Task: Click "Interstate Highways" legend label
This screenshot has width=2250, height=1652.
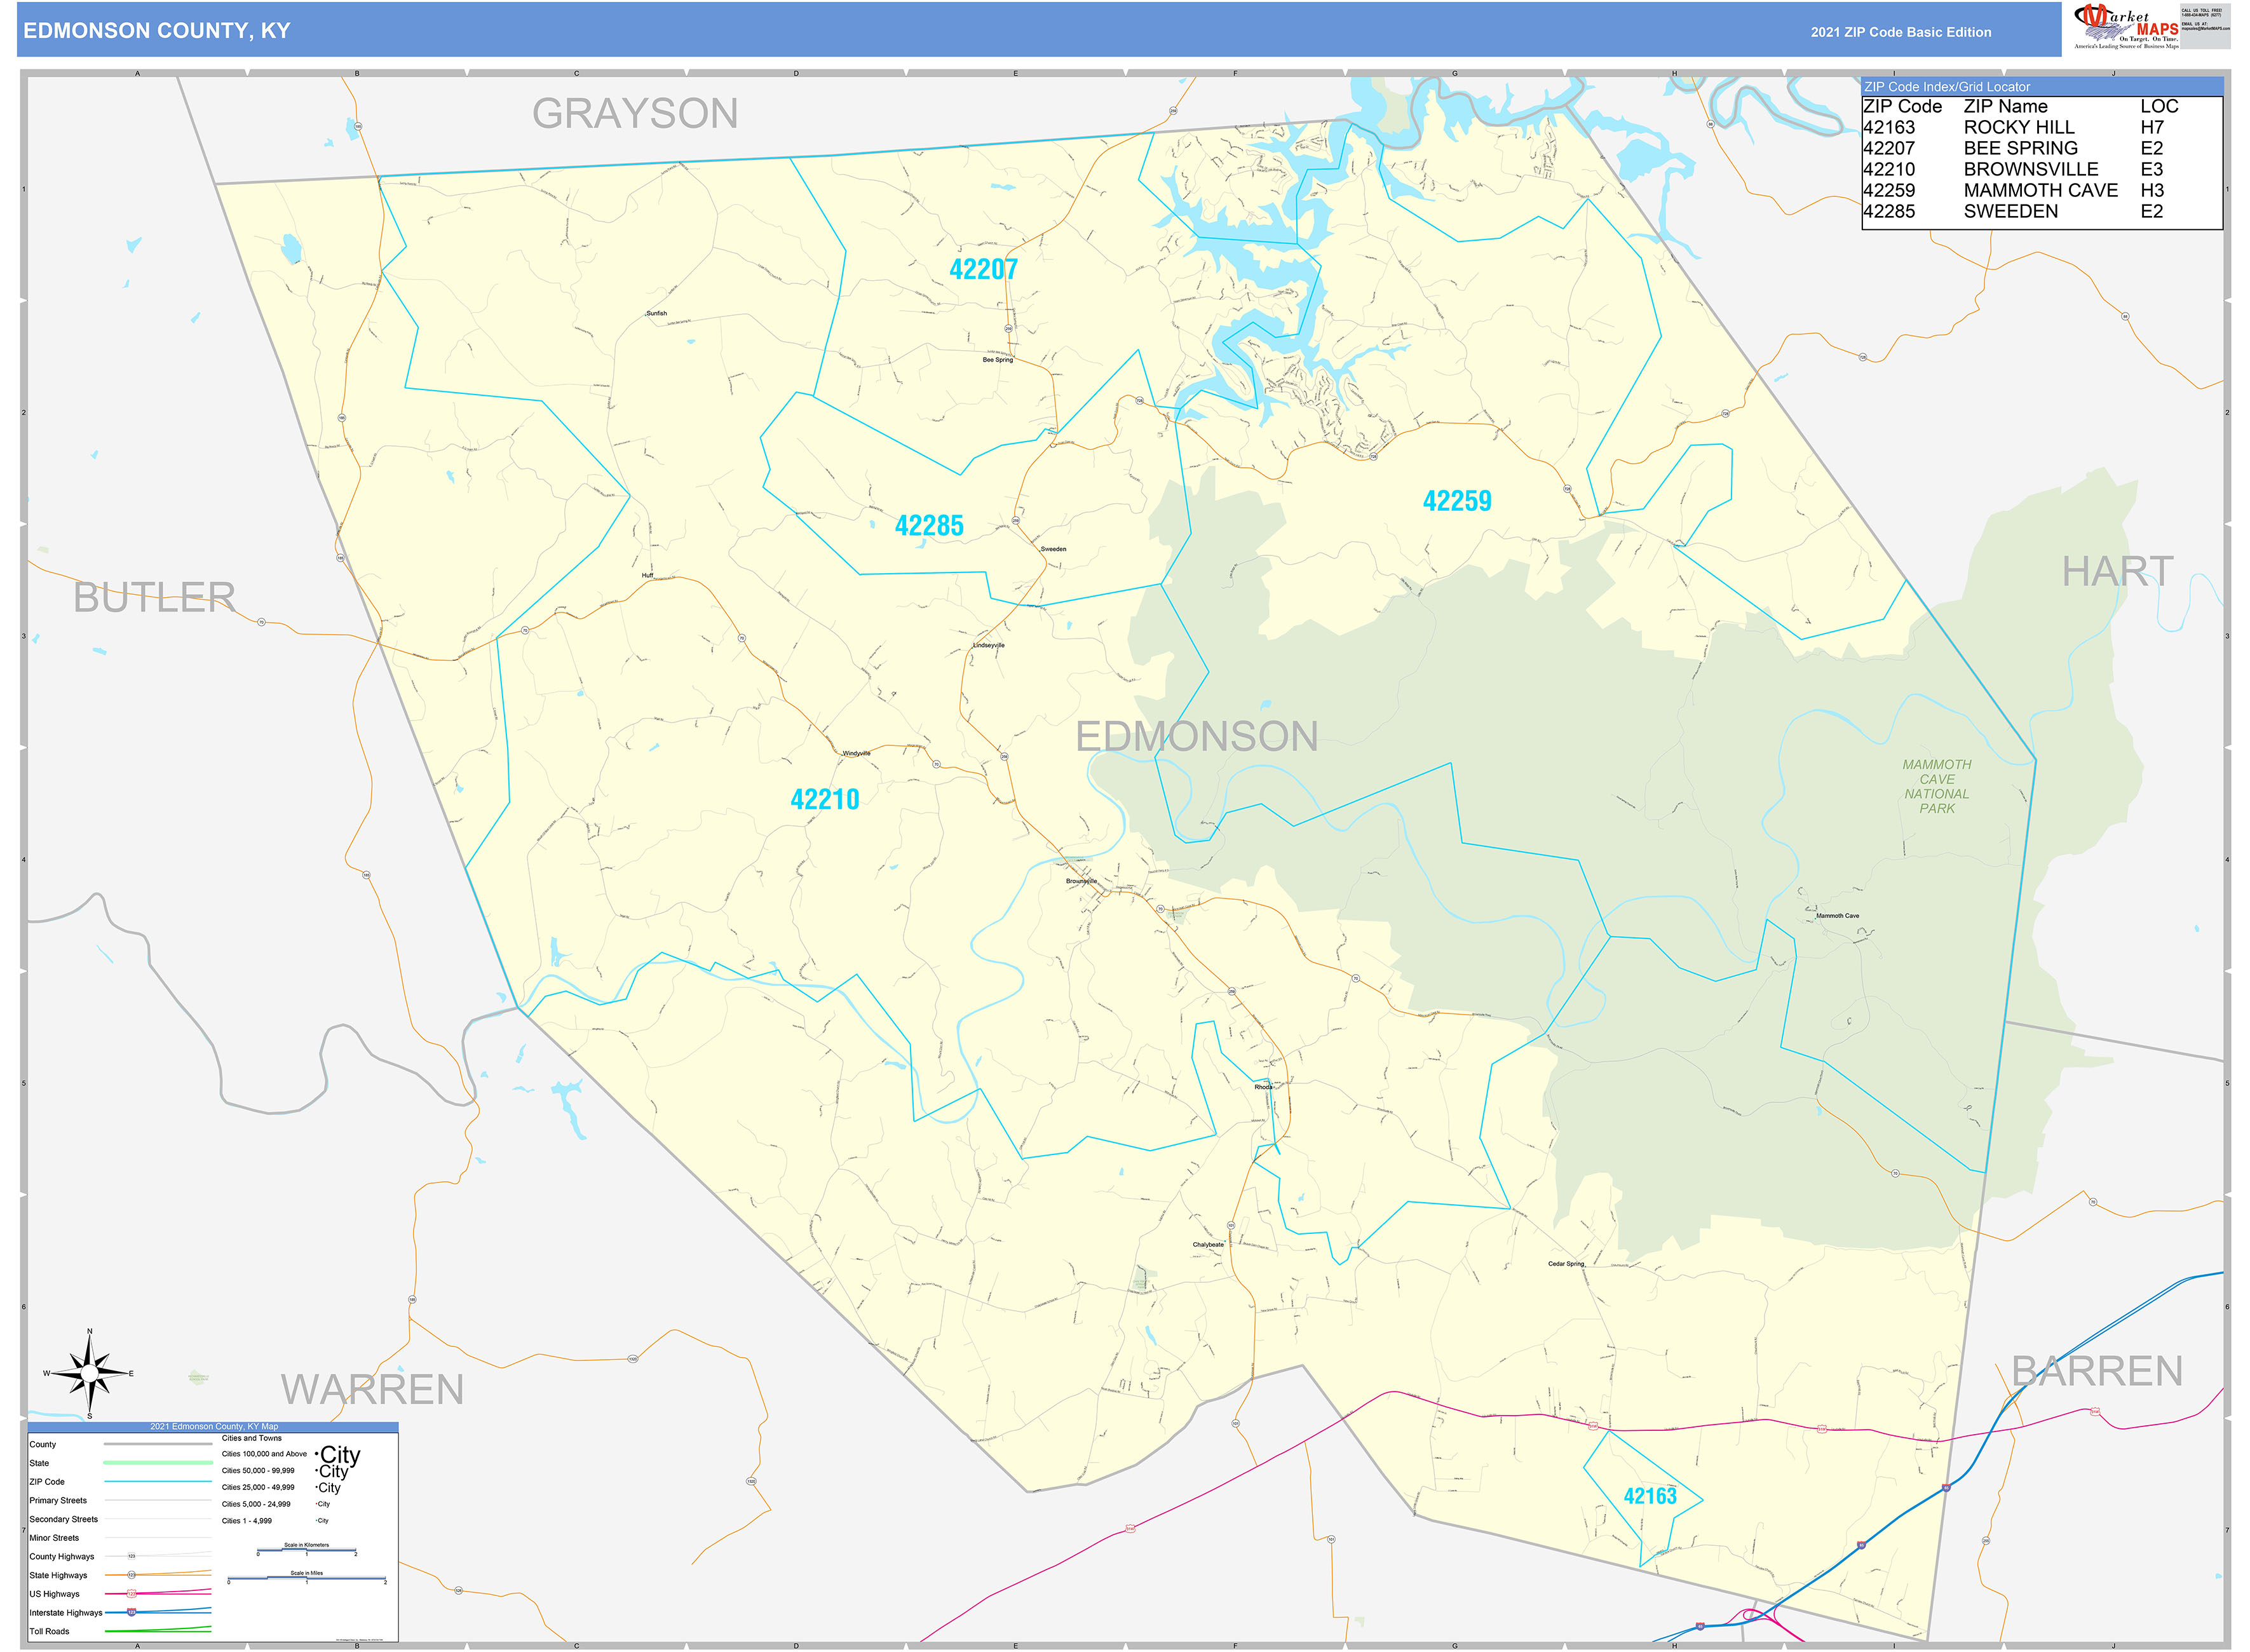Action: click(x=66, y=1612)
